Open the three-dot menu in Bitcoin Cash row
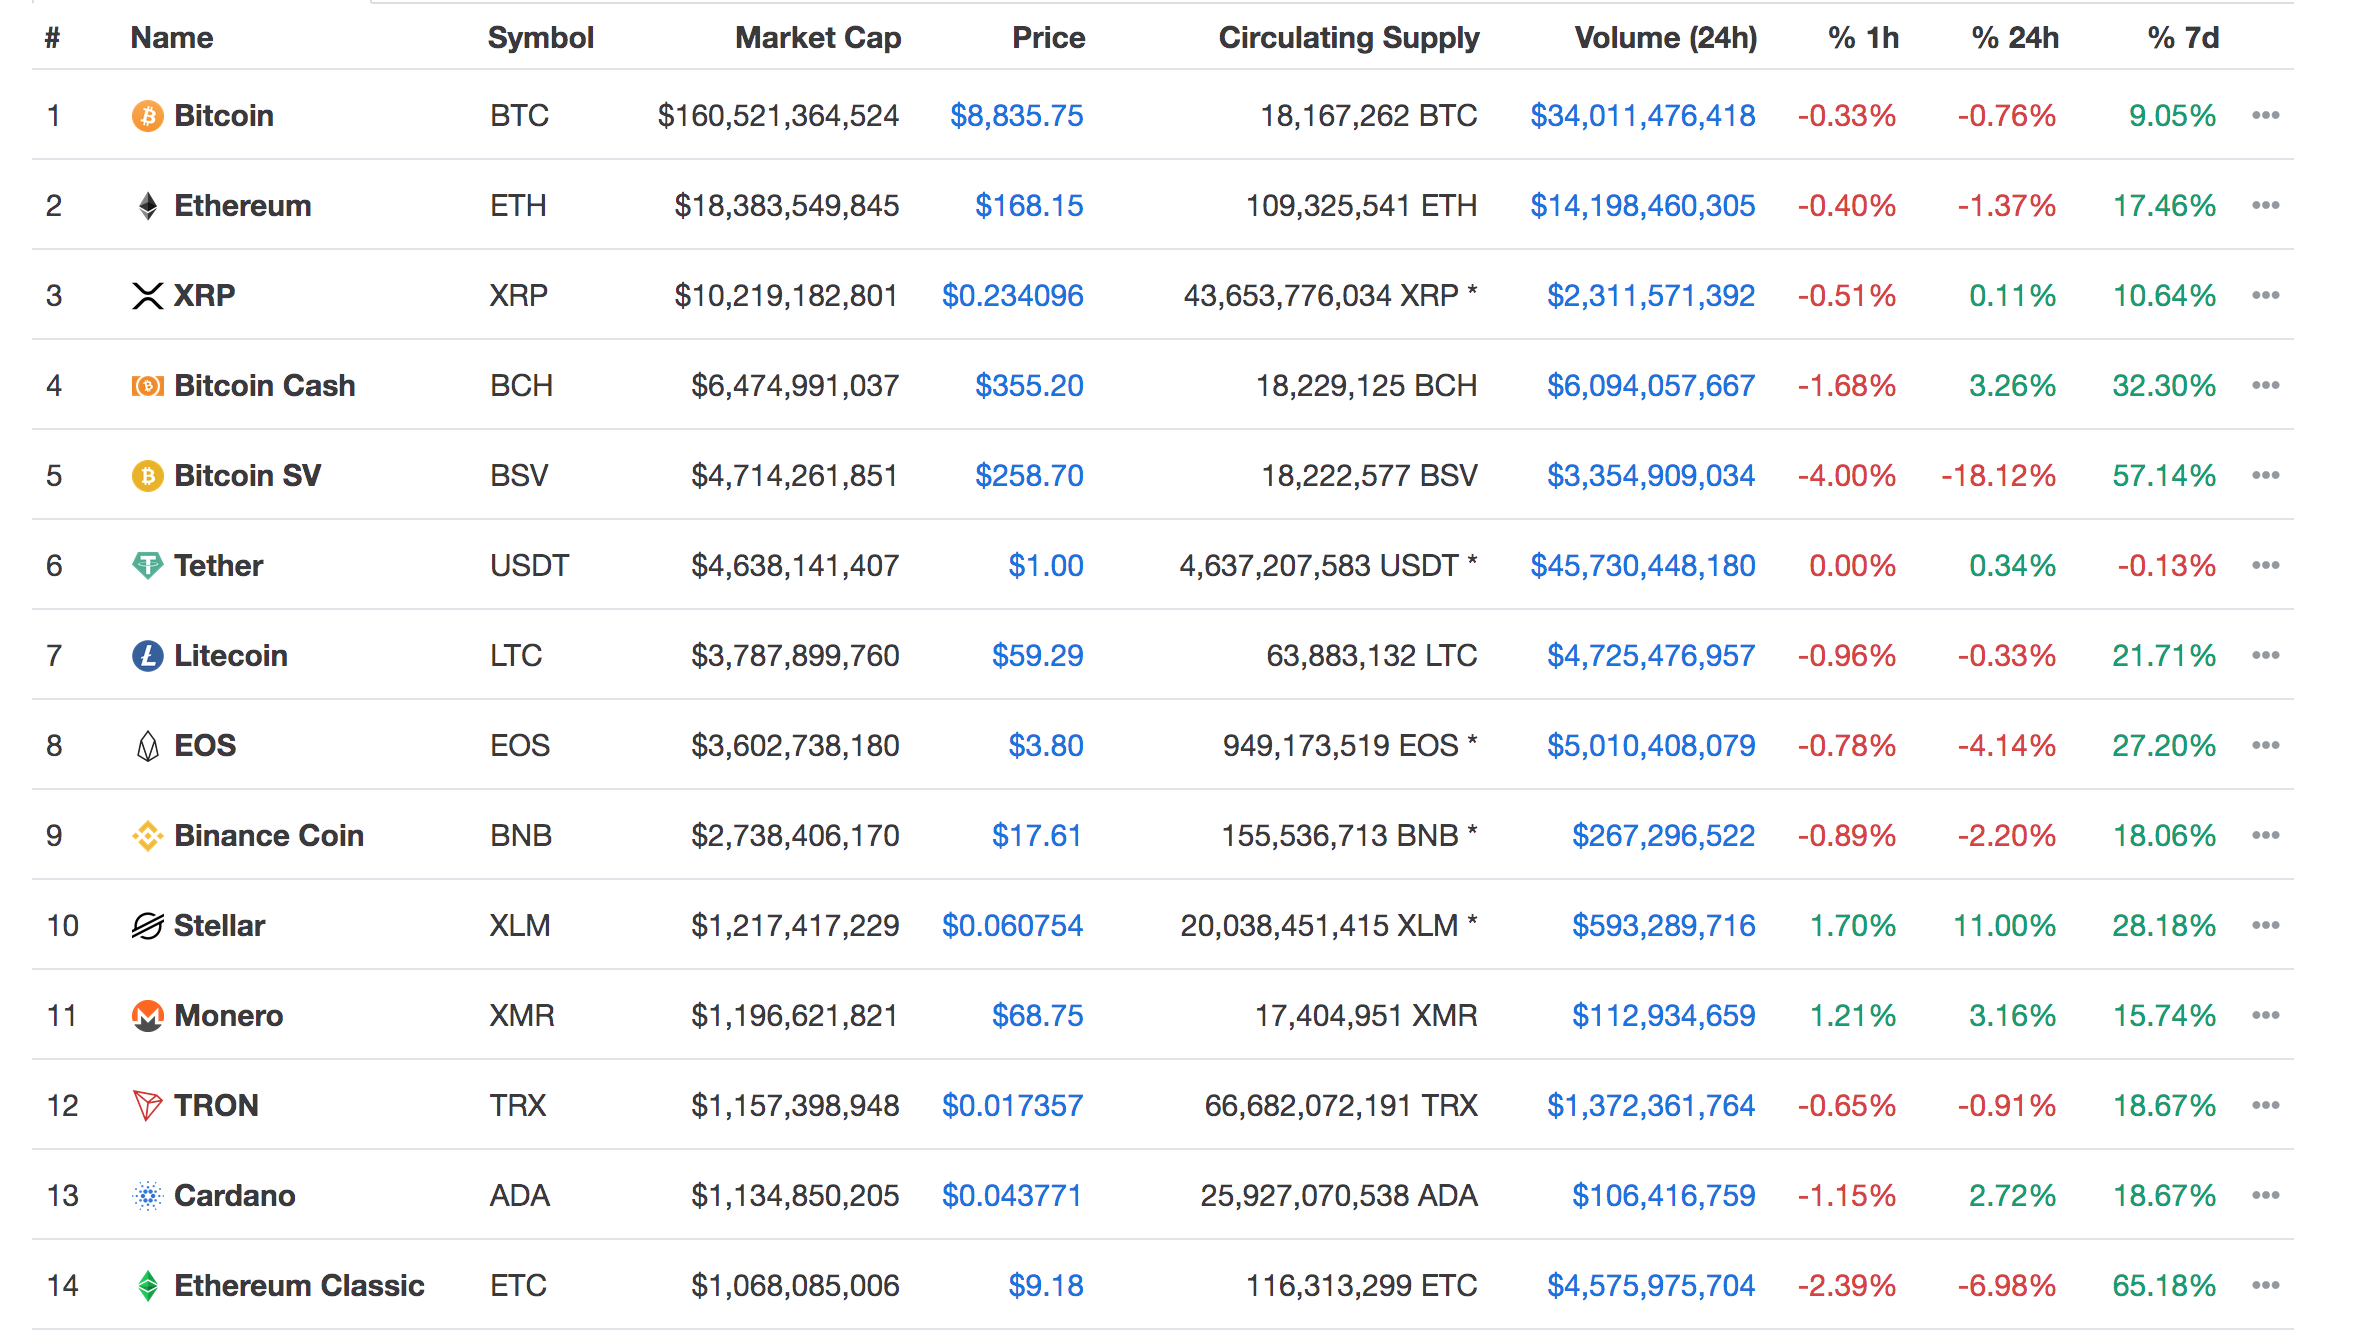The image size is (2356, 1344). coord(2266,385)
